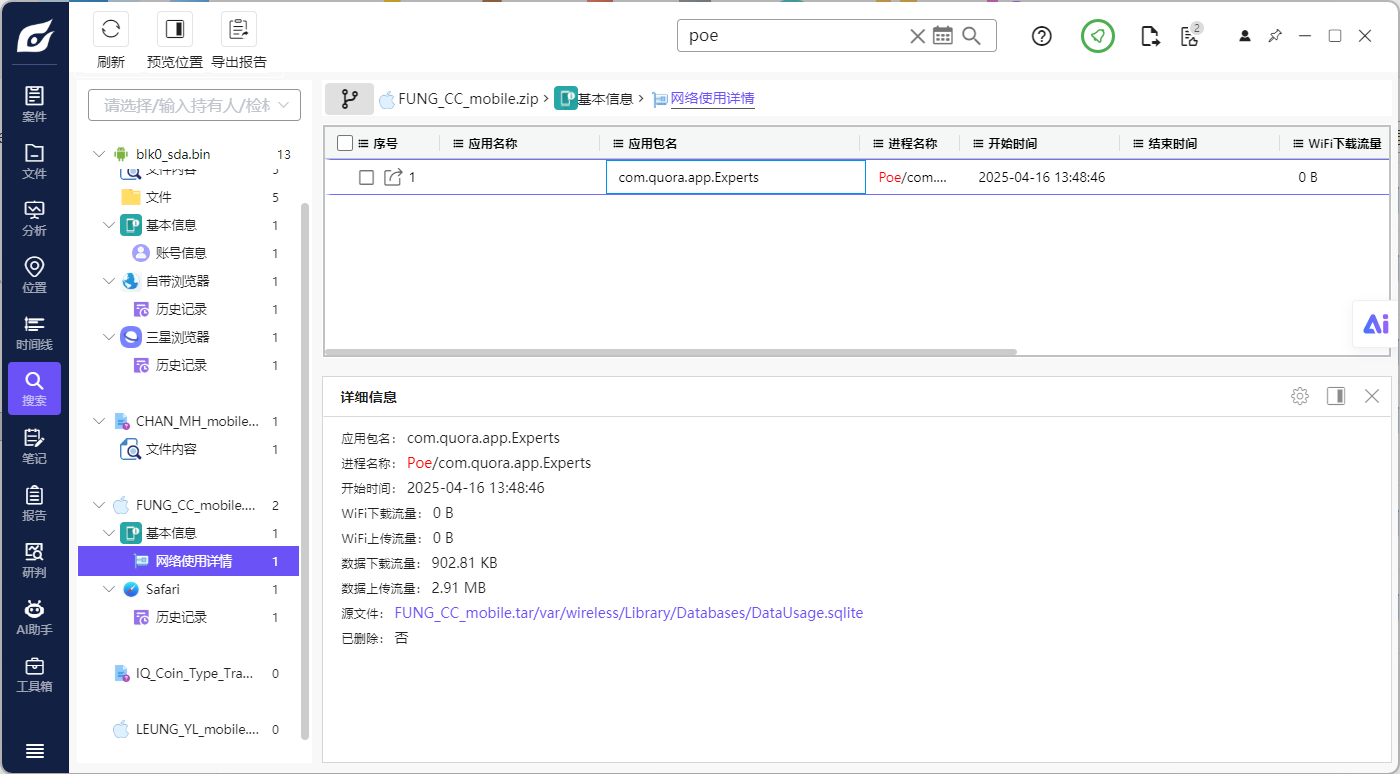
Task: Click the 进程名称 column header
Action: (909, 143)
